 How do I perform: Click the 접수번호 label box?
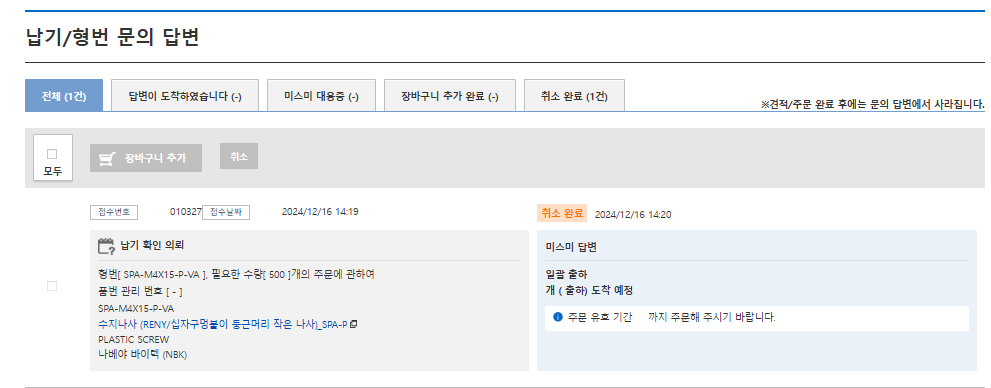(114, 212)
